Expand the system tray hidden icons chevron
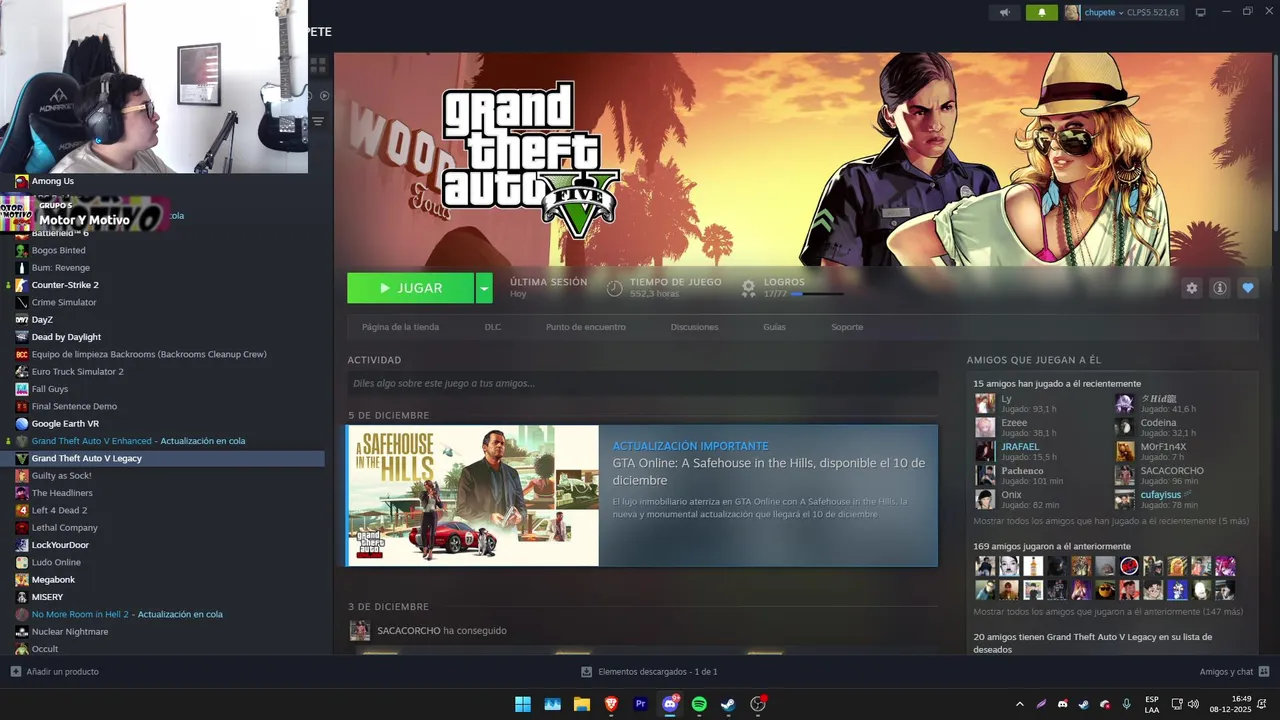 pos(1020,704)
